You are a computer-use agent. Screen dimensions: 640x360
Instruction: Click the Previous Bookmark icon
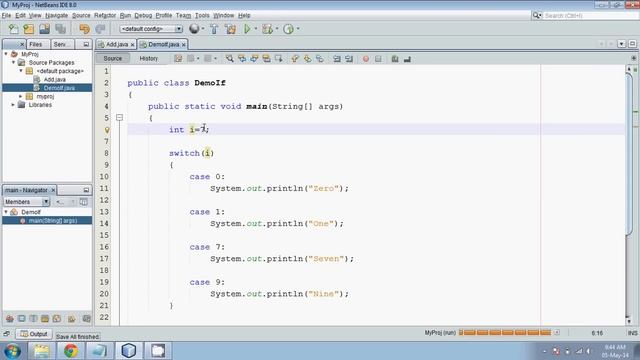pos(295,59)
